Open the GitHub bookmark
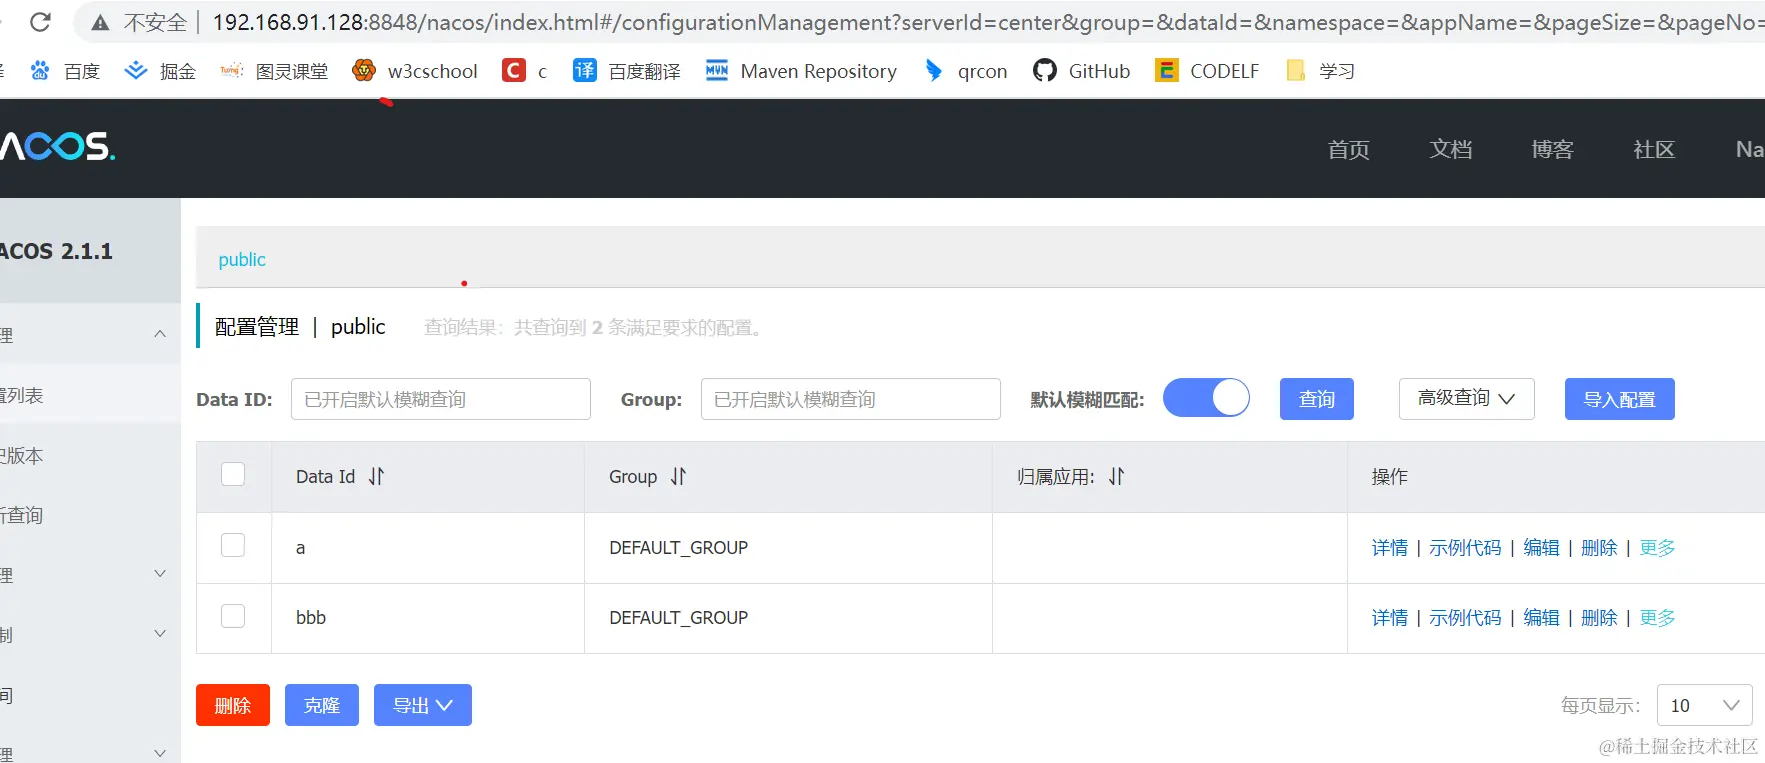Screen dimensions: 1765x763 (x=1082, y=71)
